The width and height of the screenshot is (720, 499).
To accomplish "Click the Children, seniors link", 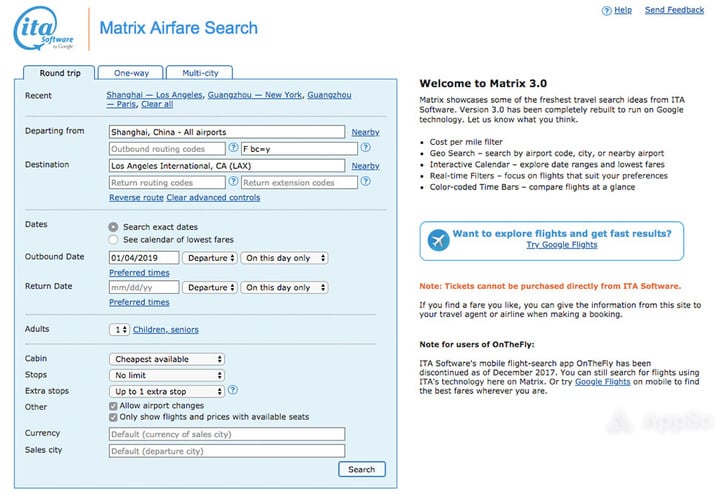I will click(166, 330).
